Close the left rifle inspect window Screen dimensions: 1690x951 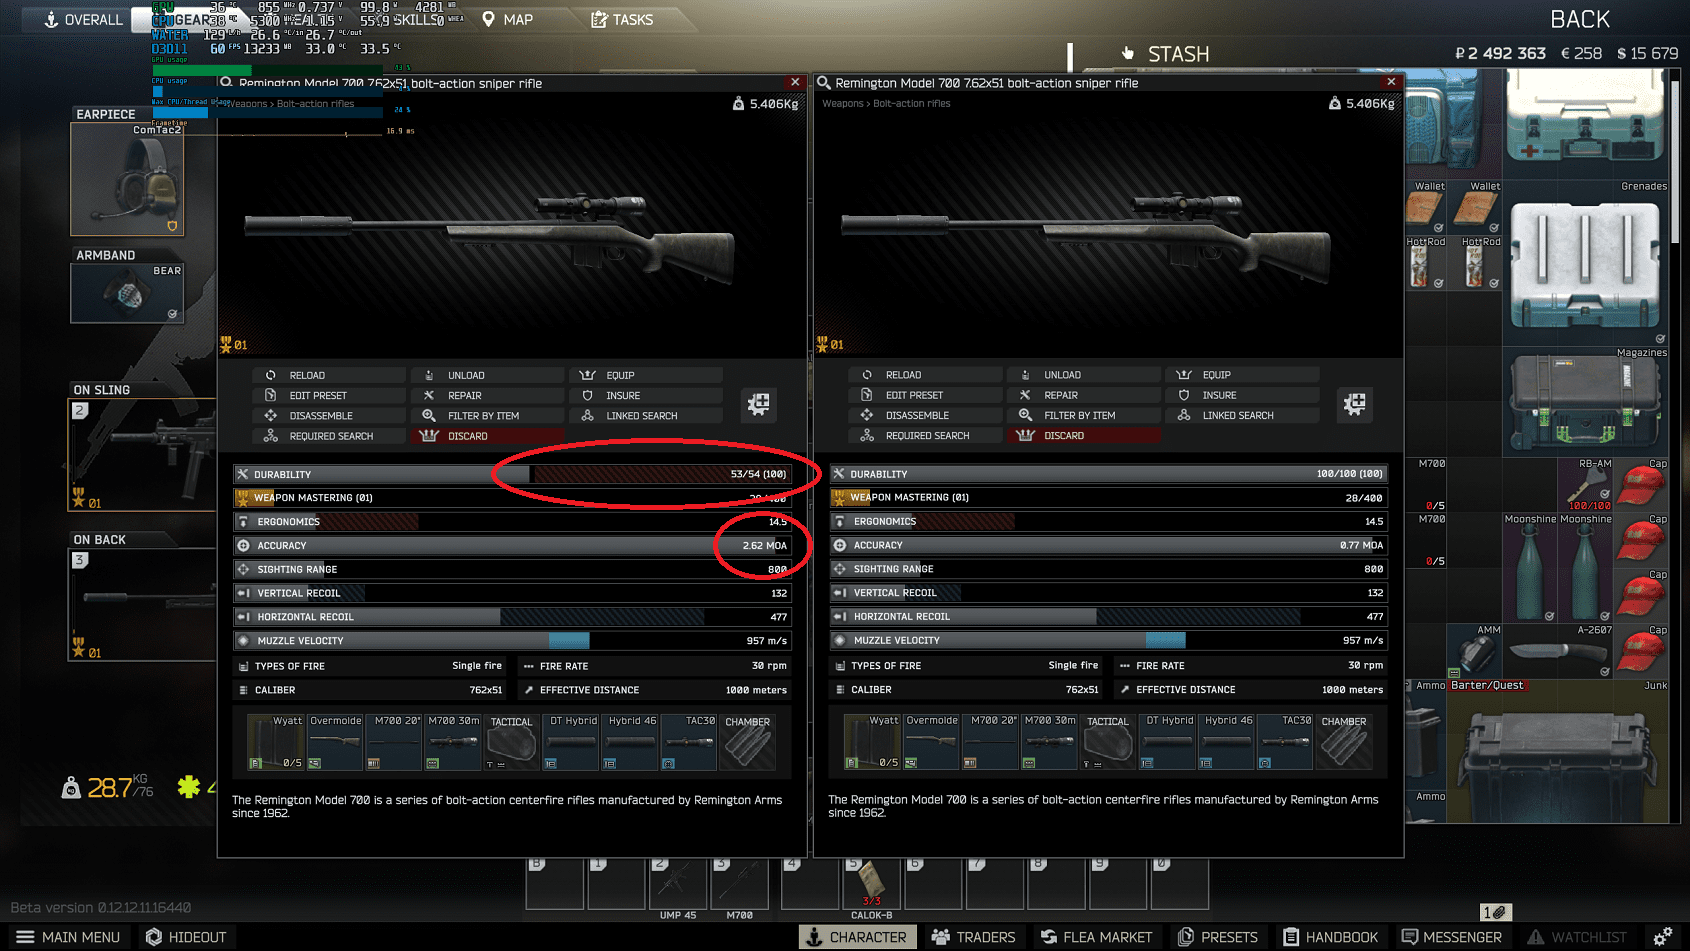pos(795,82)
